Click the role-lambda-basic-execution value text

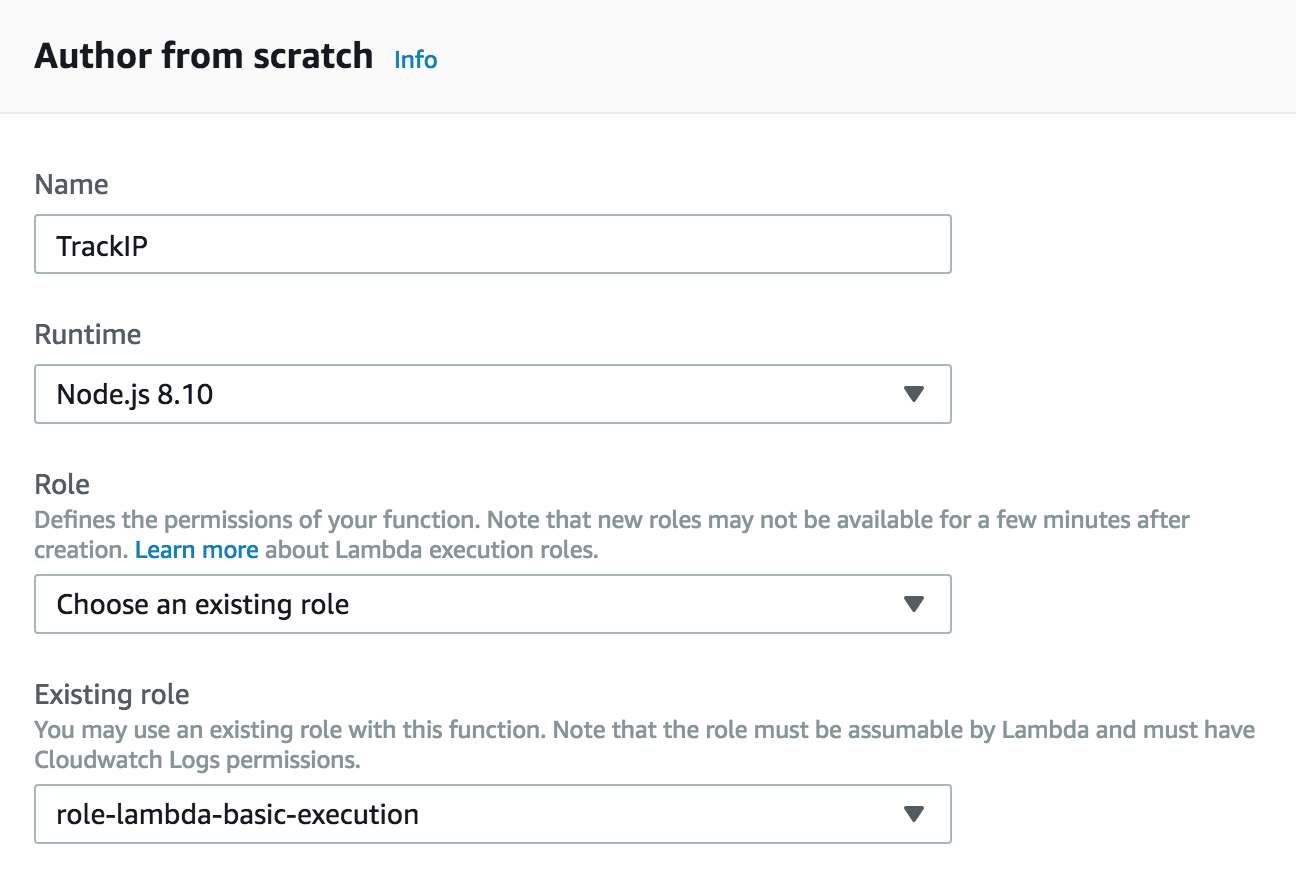tap(238, 815)
